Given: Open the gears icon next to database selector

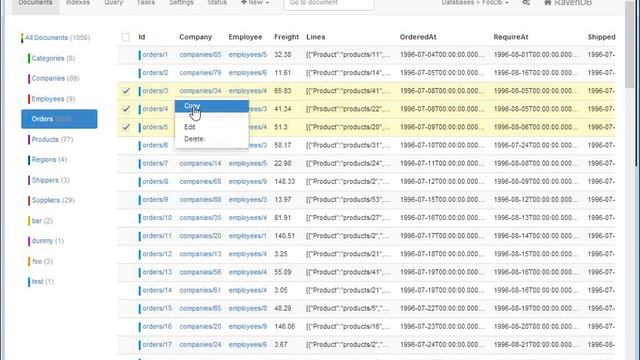Looking at the screenshot, I should (x=526, y=3).
